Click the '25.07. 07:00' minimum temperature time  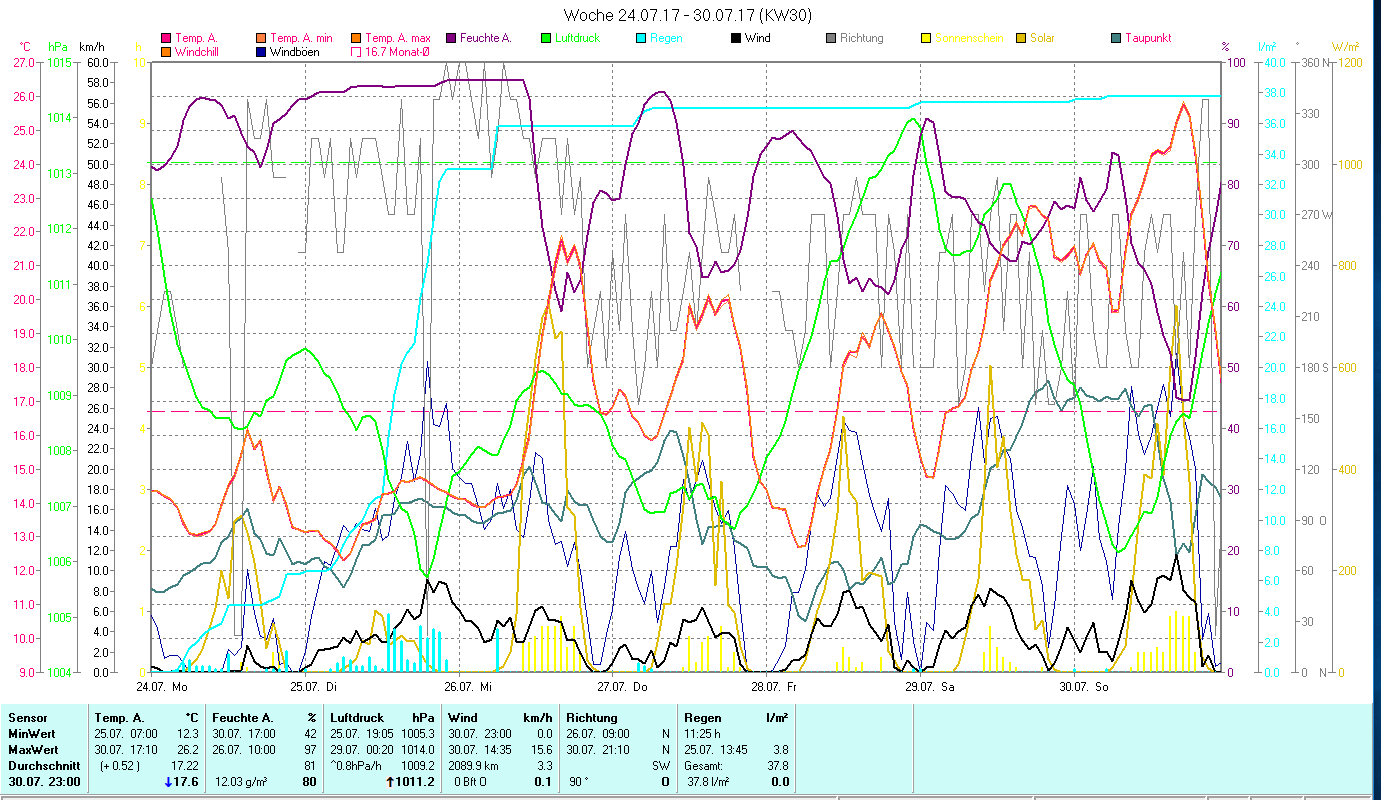point(126,733)
